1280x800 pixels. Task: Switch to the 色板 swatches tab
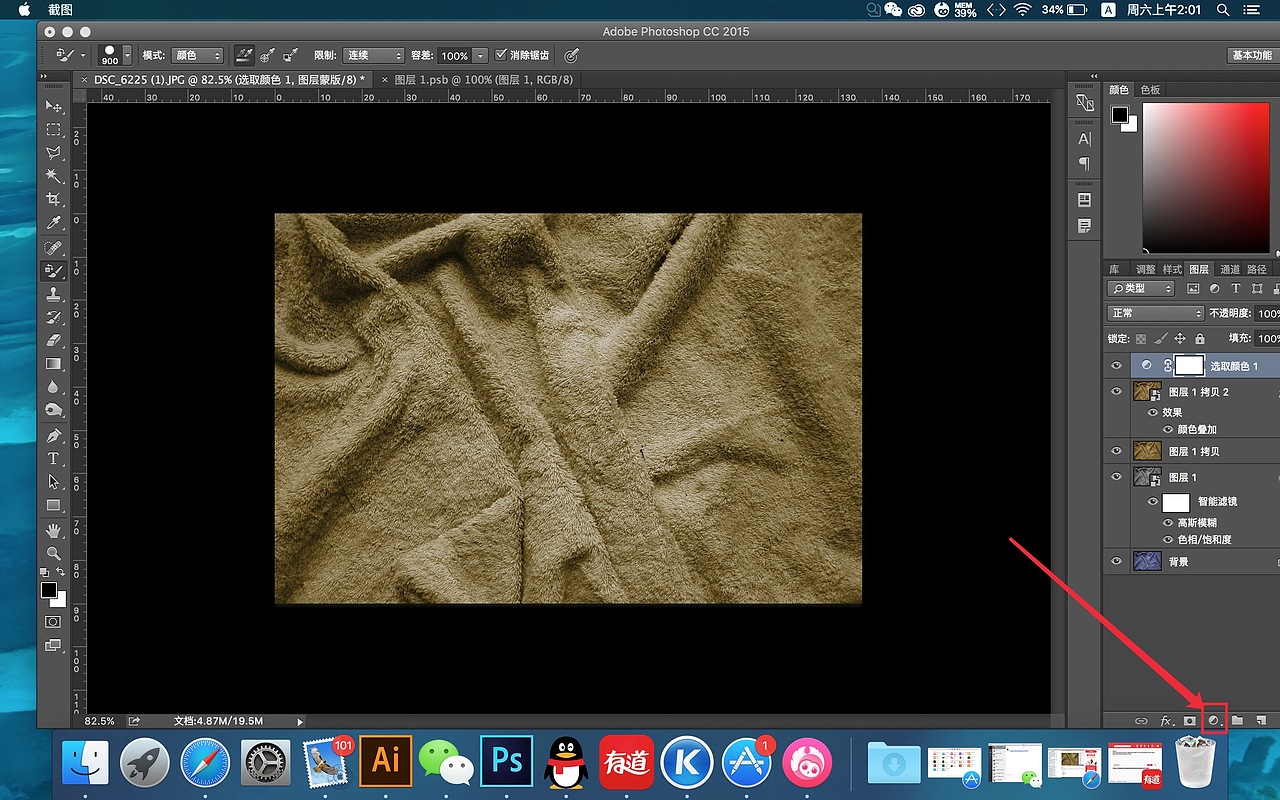click(x=1150, y=90)
